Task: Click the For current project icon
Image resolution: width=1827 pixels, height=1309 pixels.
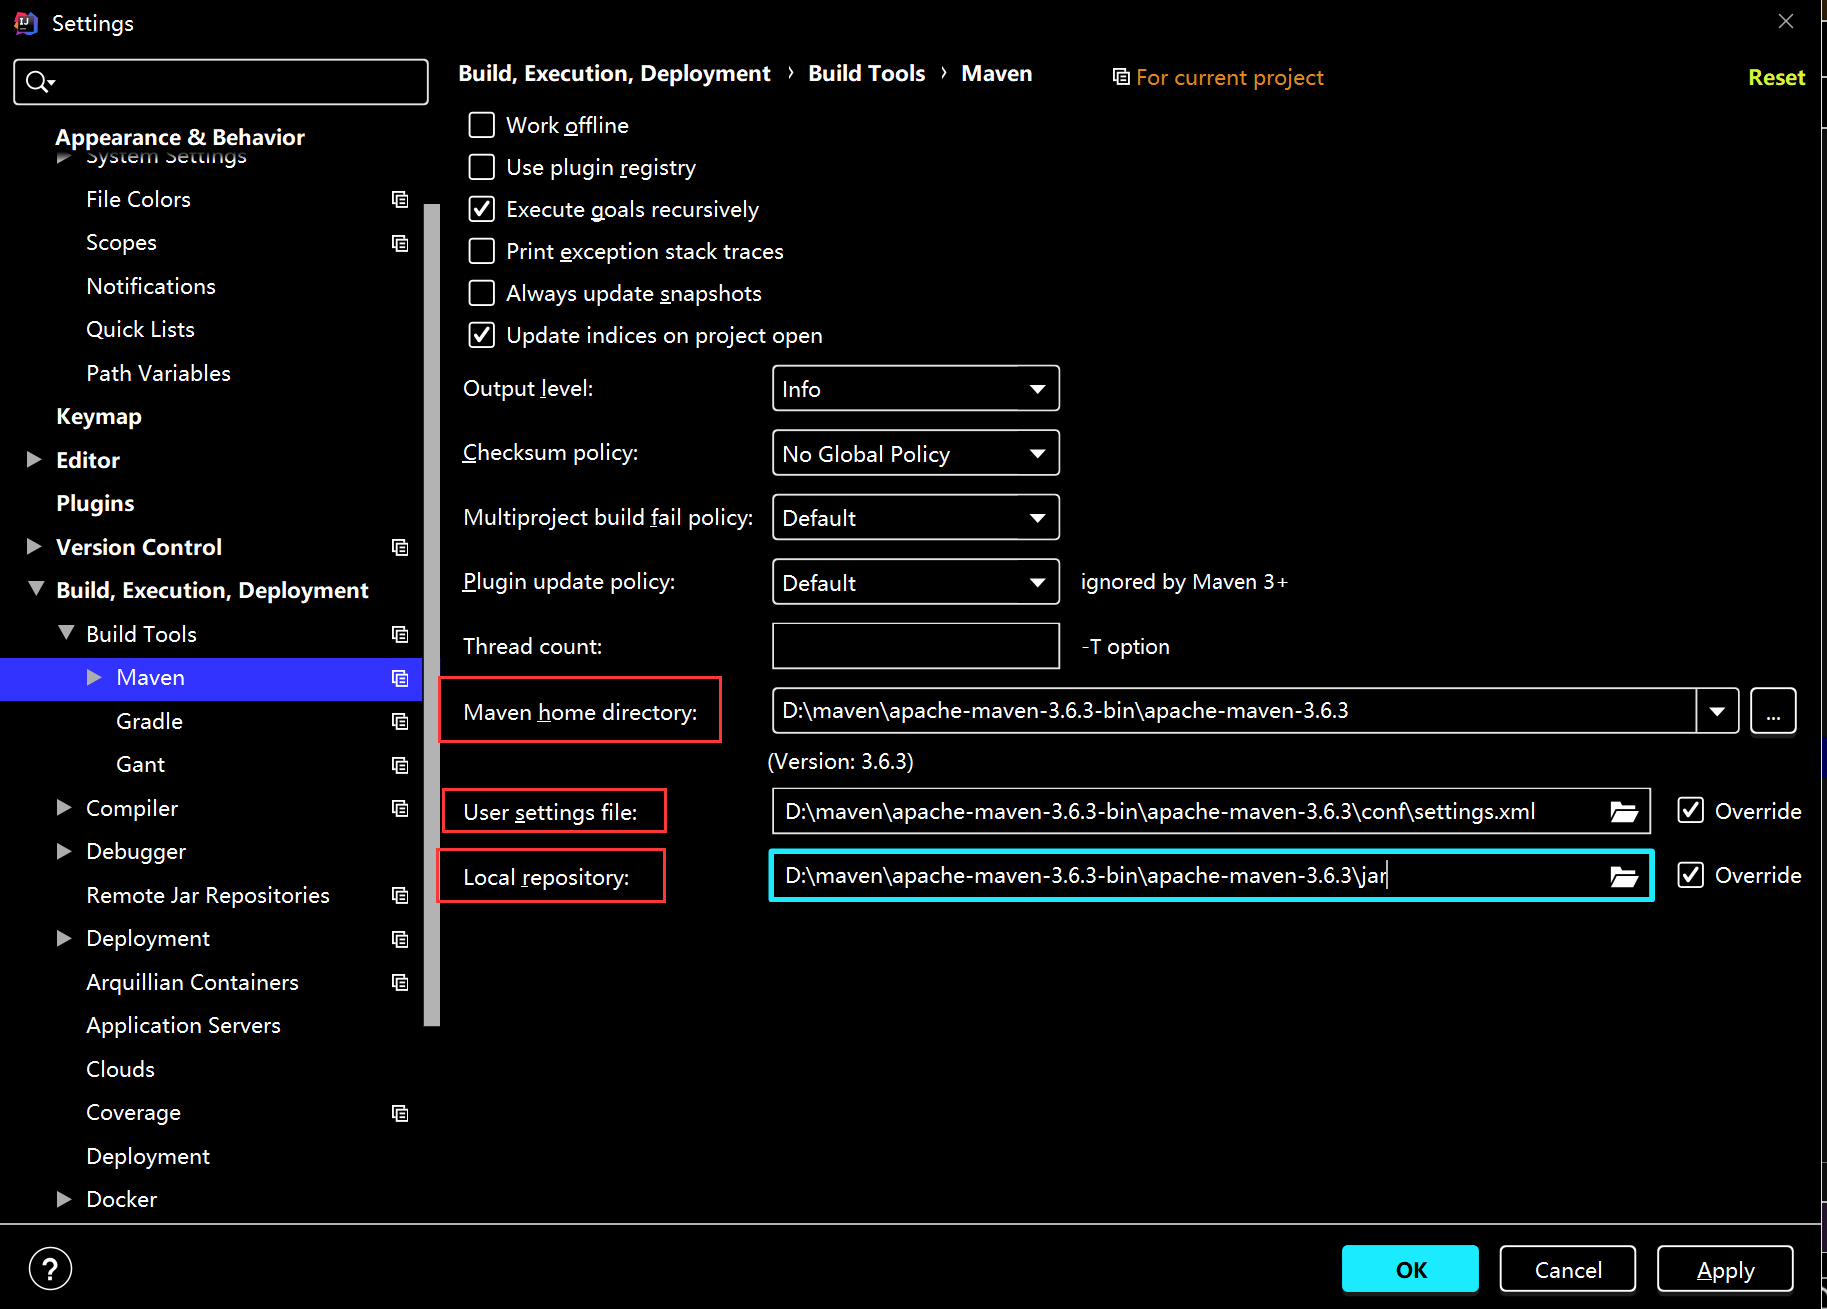Action: [1121, 77]
